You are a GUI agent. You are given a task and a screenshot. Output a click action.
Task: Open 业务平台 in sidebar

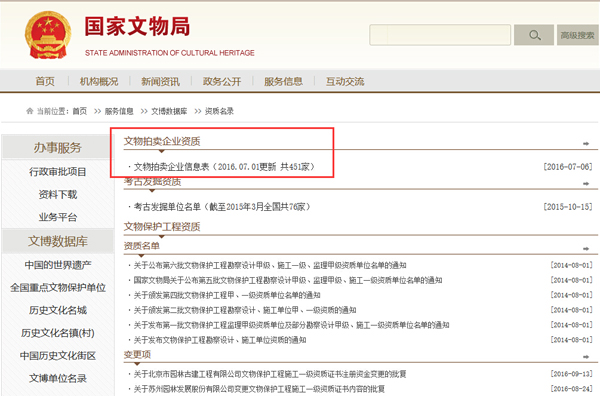tap(58, 217)
